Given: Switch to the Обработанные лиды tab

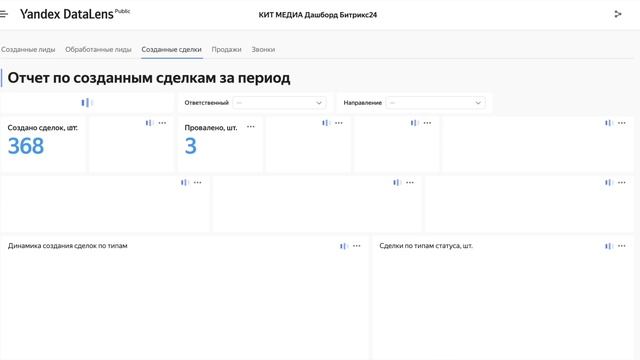Looking at the screenshot, I should click(98, 49).
